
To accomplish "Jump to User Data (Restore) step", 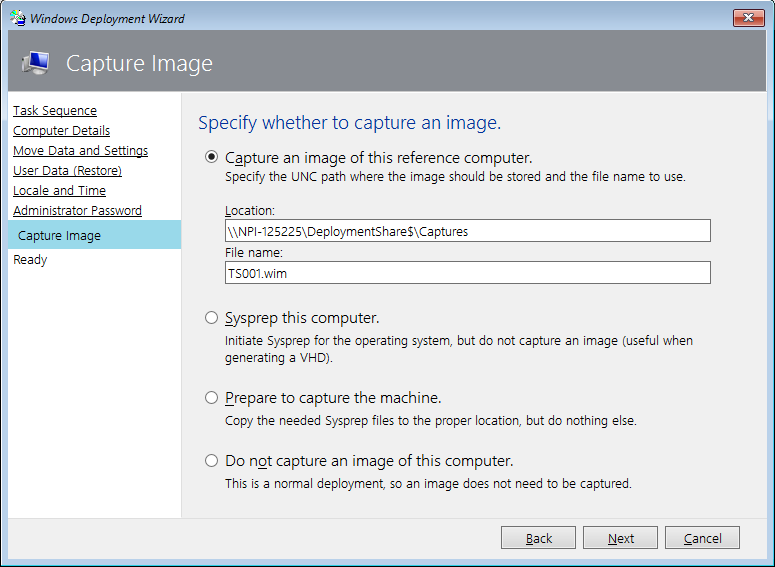I will (67, 171).
